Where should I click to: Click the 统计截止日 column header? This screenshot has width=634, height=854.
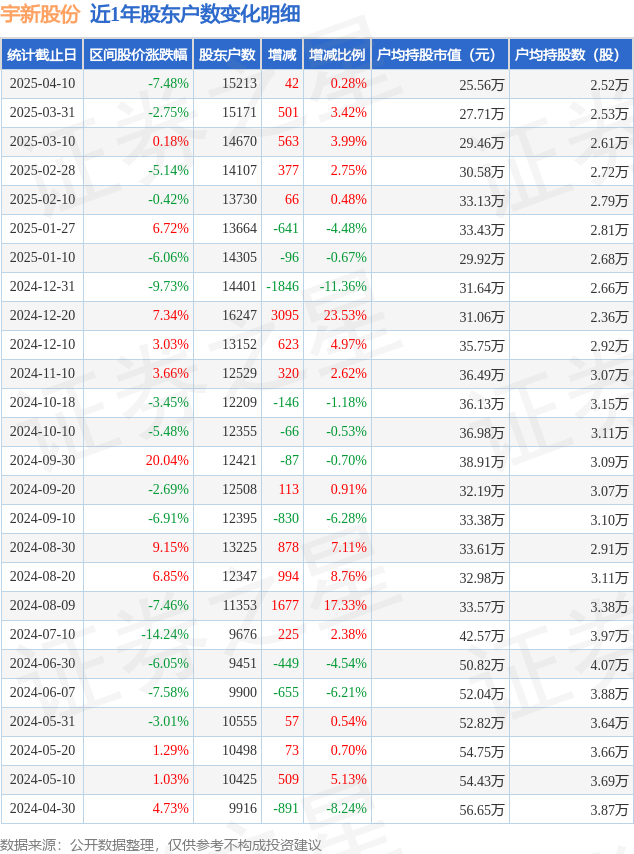(42, 54)
